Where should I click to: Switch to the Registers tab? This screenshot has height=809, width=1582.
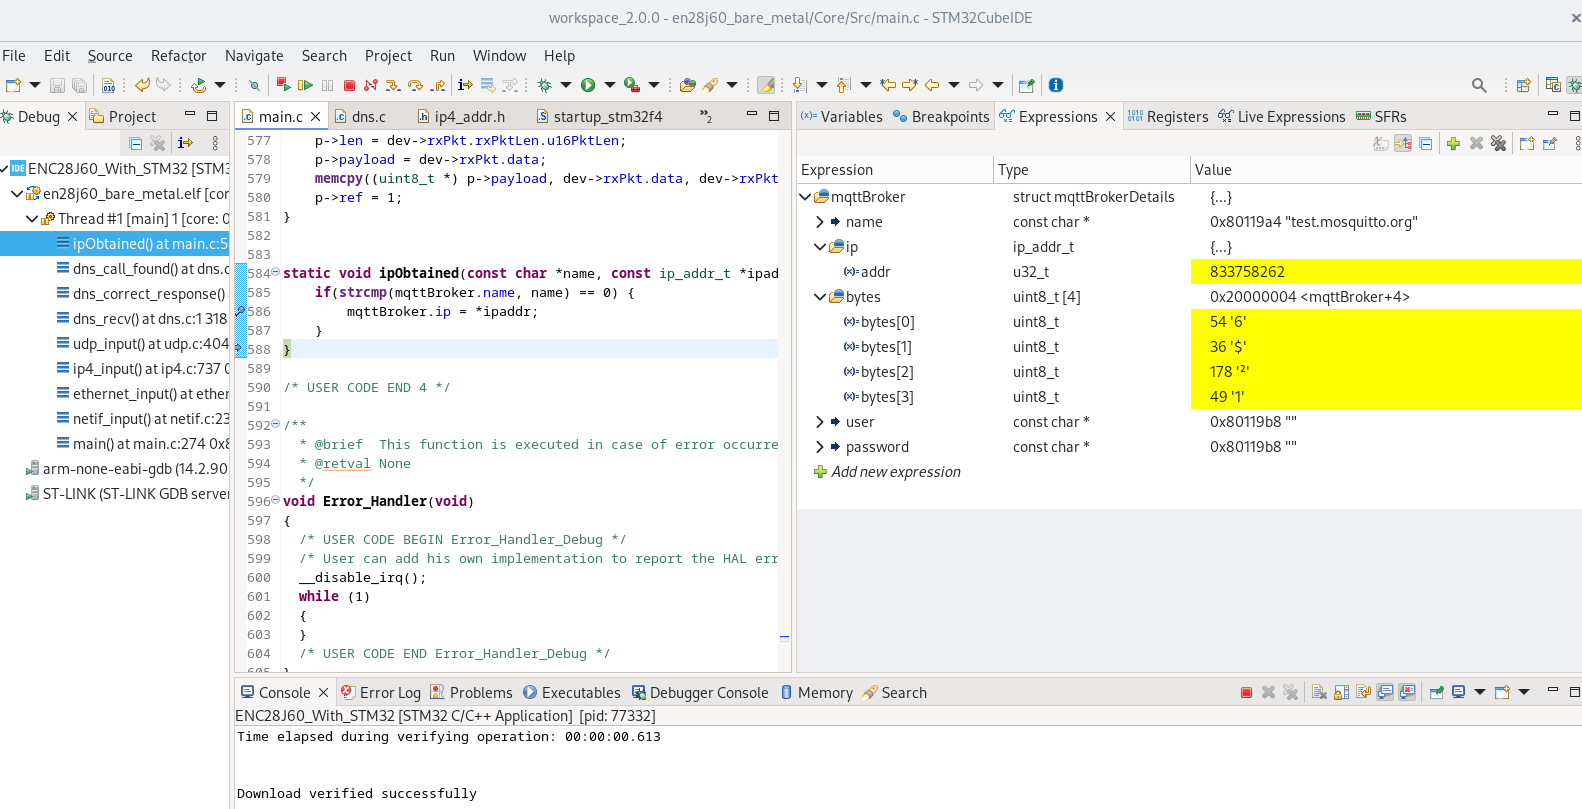coord(1168,117)
